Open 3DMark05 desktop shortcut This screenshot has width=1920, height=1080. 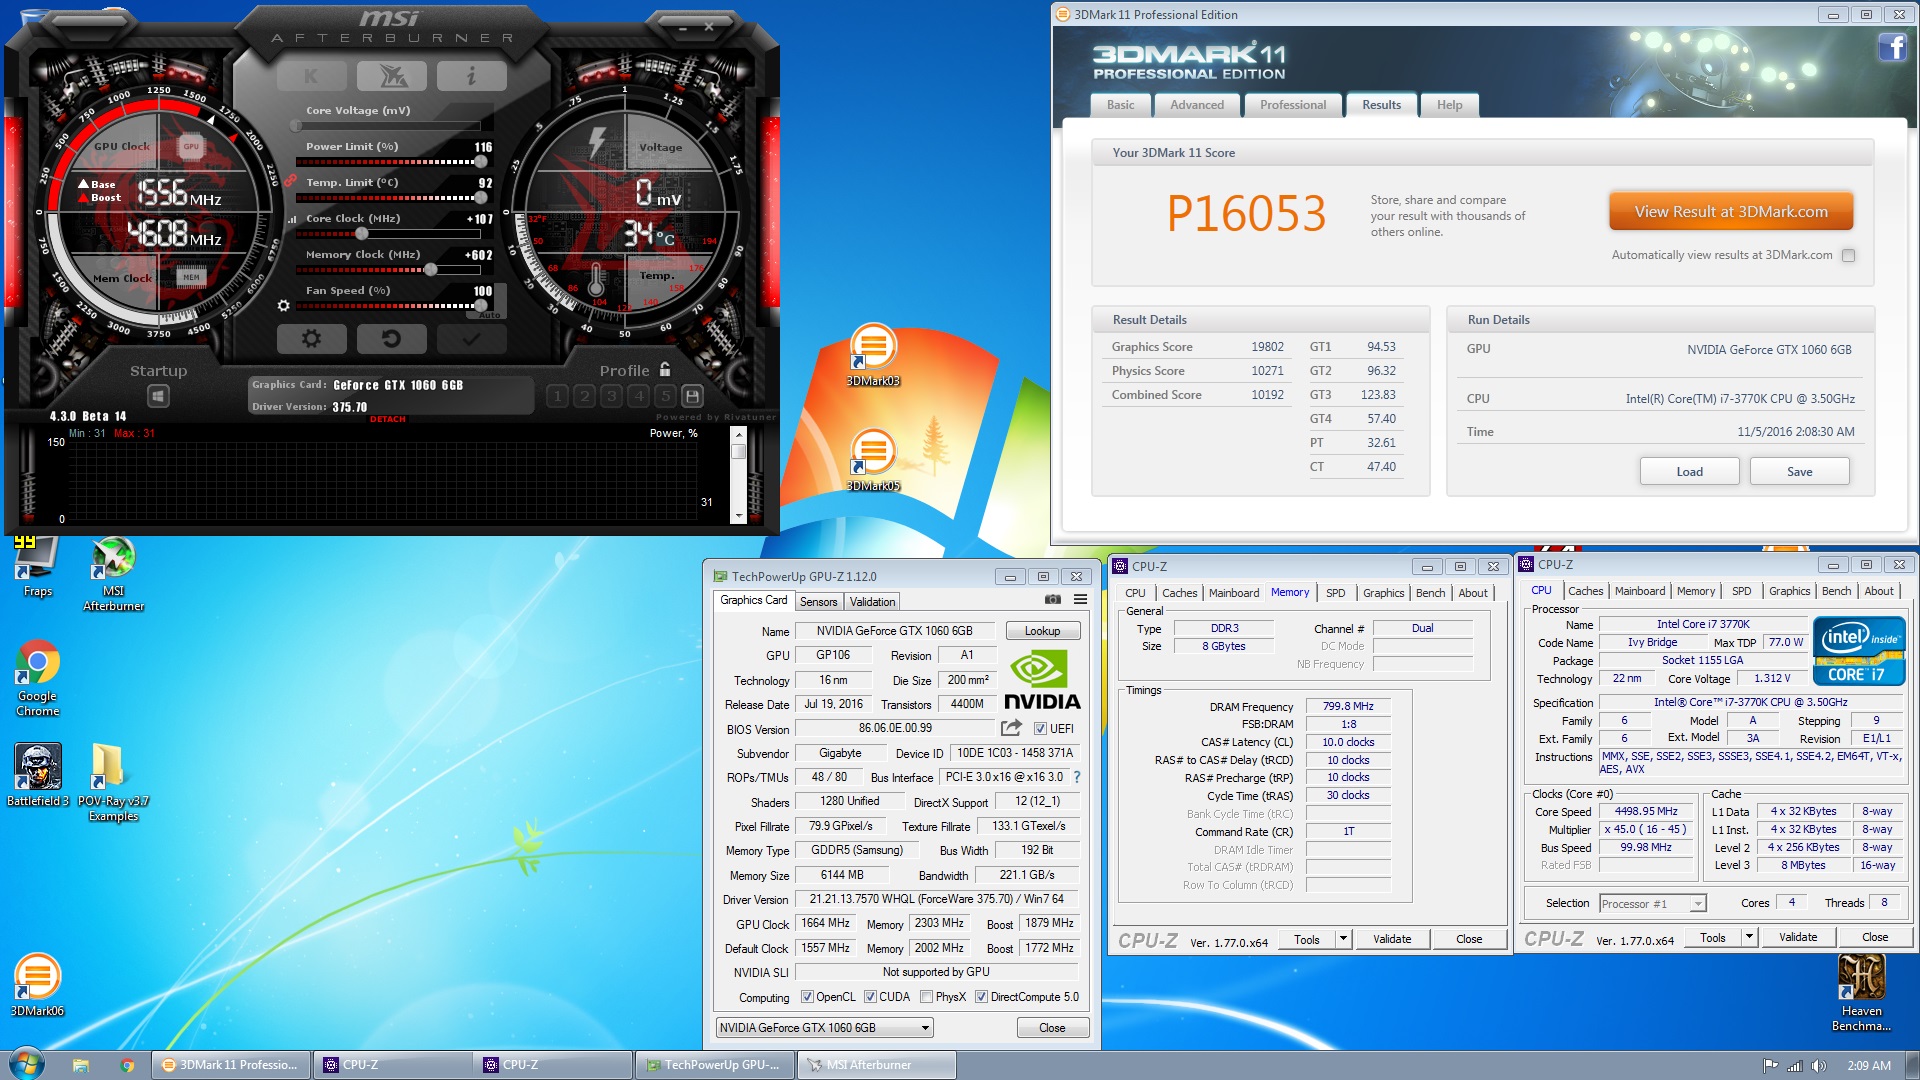(873, 460)
